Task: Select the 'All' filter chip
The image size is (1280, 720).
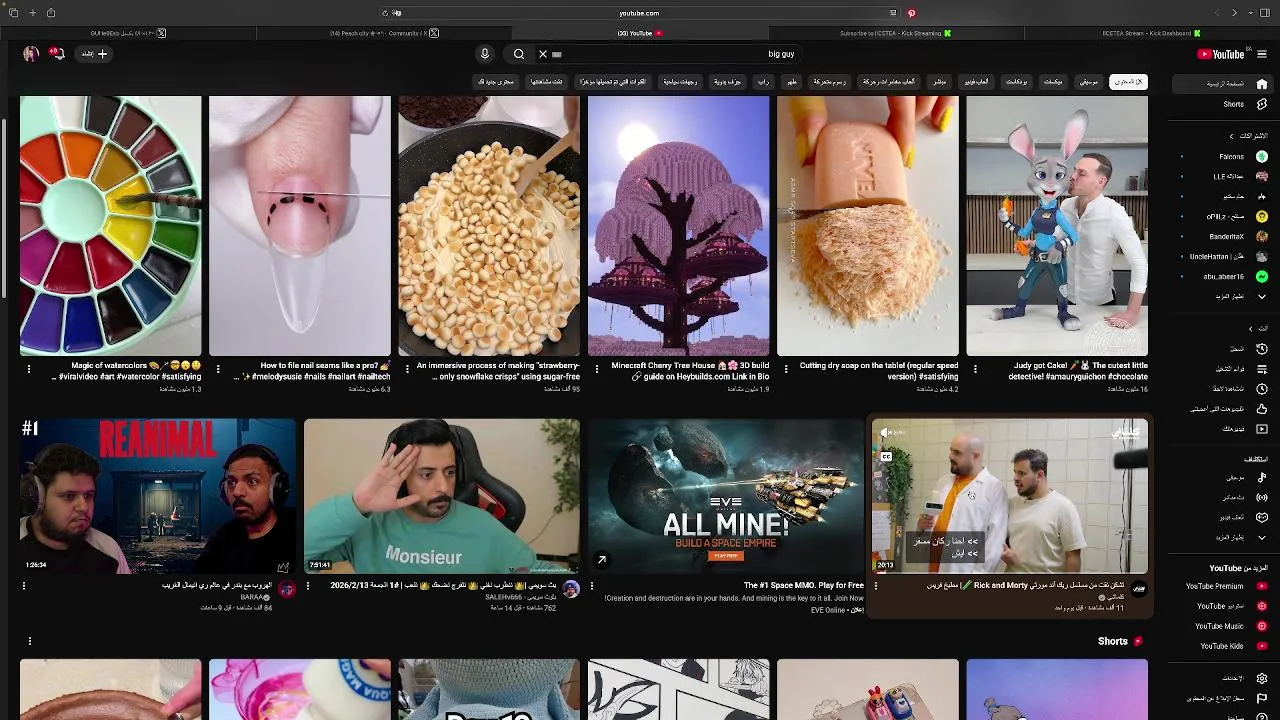Action: (1129, 82)
